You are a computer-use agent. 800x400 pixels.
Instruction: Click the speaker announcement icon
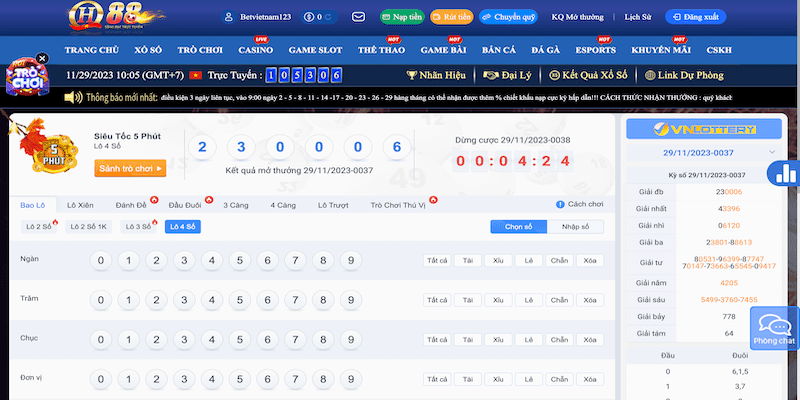click(x=72, y=98)
